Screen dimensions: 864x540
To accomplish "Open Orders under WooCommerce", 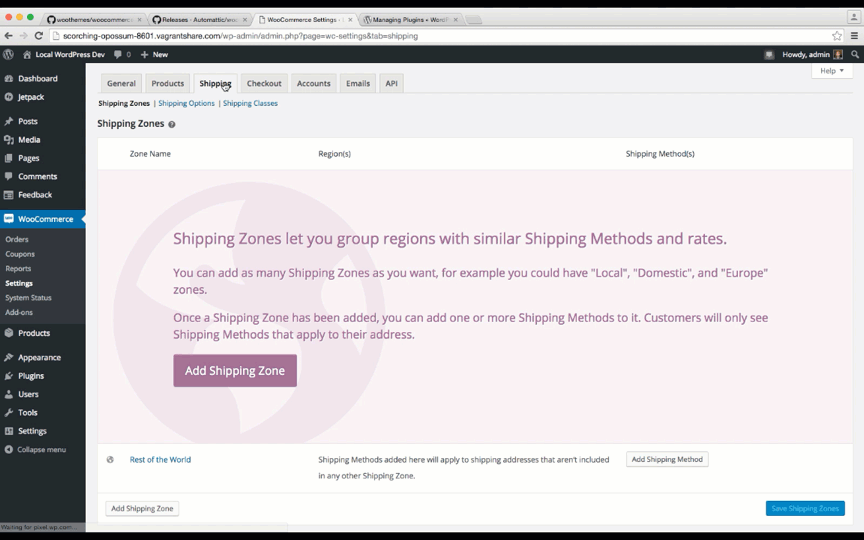I will (17, 239).
